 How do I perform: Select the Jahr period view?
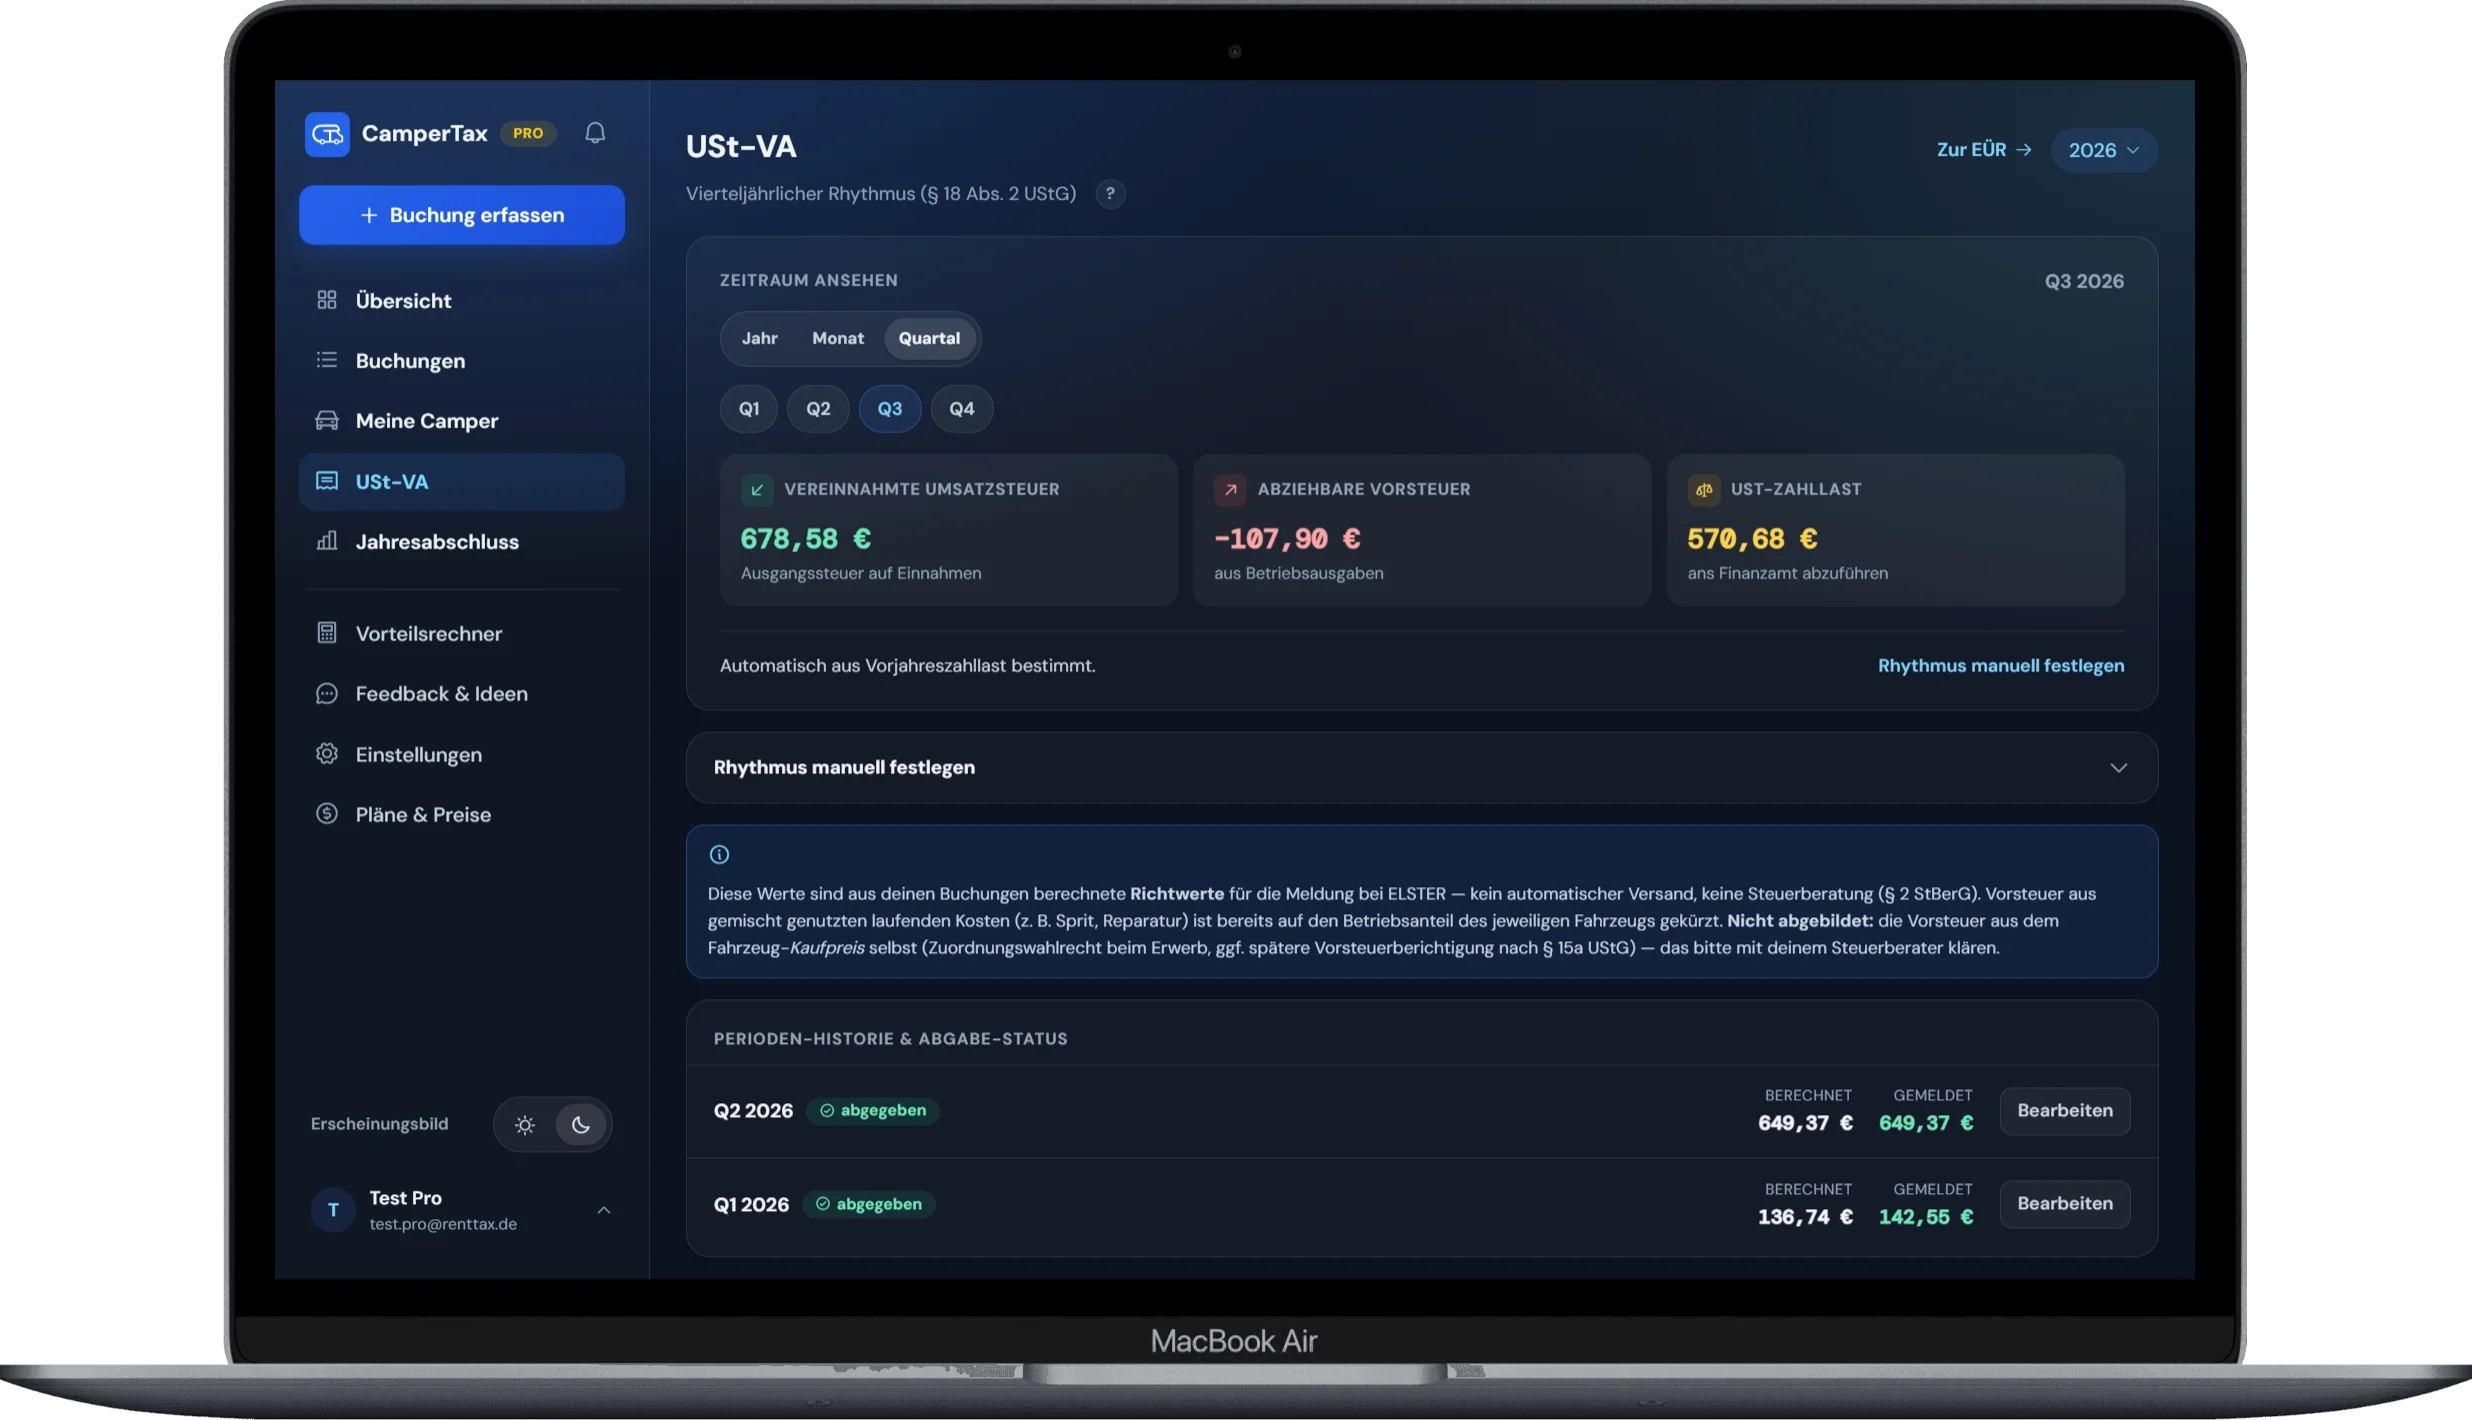(x=760, y=338)
